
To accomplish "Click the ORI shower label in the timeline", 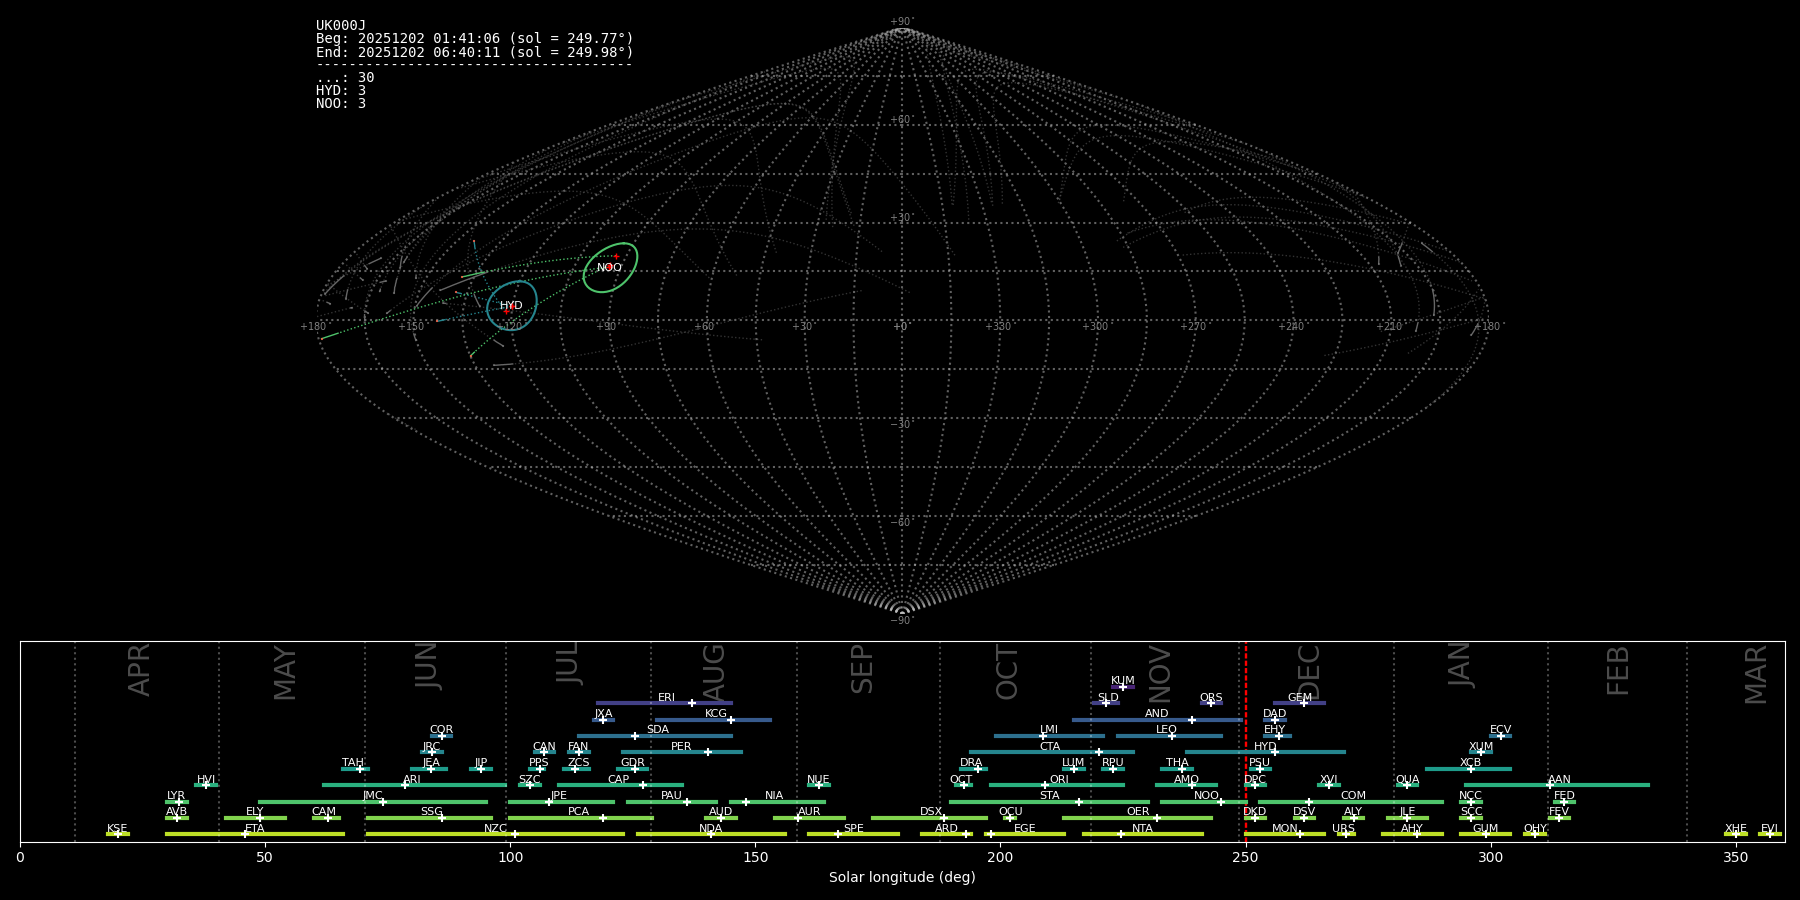I will (1059, 779).
